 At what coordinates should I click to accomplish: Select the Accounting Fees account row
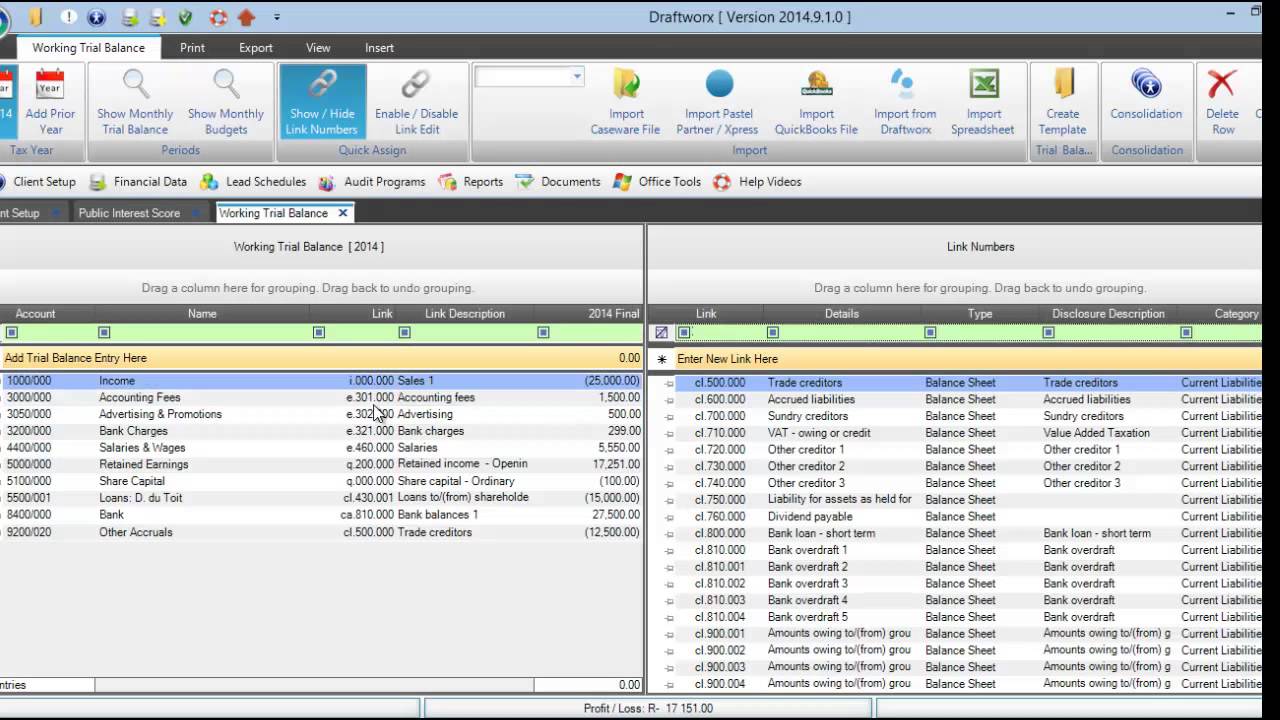coord(321,397)
